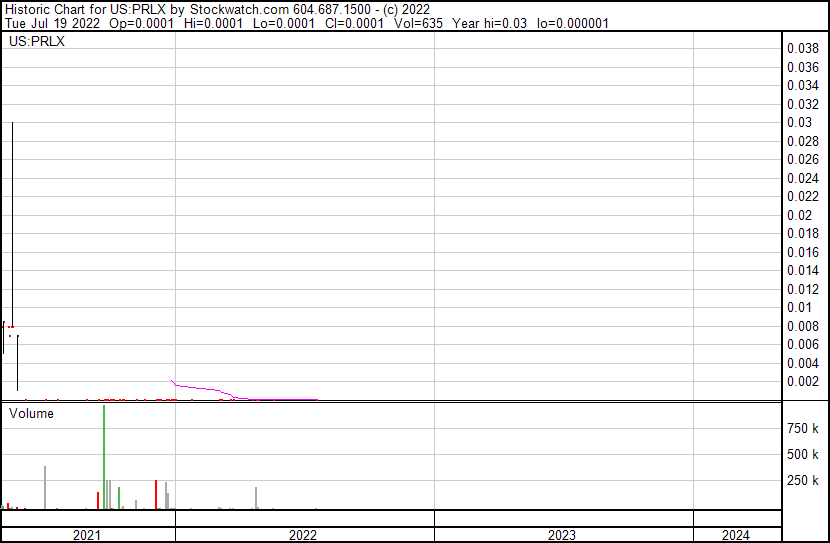Select the 0.002 bottom price label
Viewport: 830px width, 543px height.
pyautogui.click(x=803, y=381)
